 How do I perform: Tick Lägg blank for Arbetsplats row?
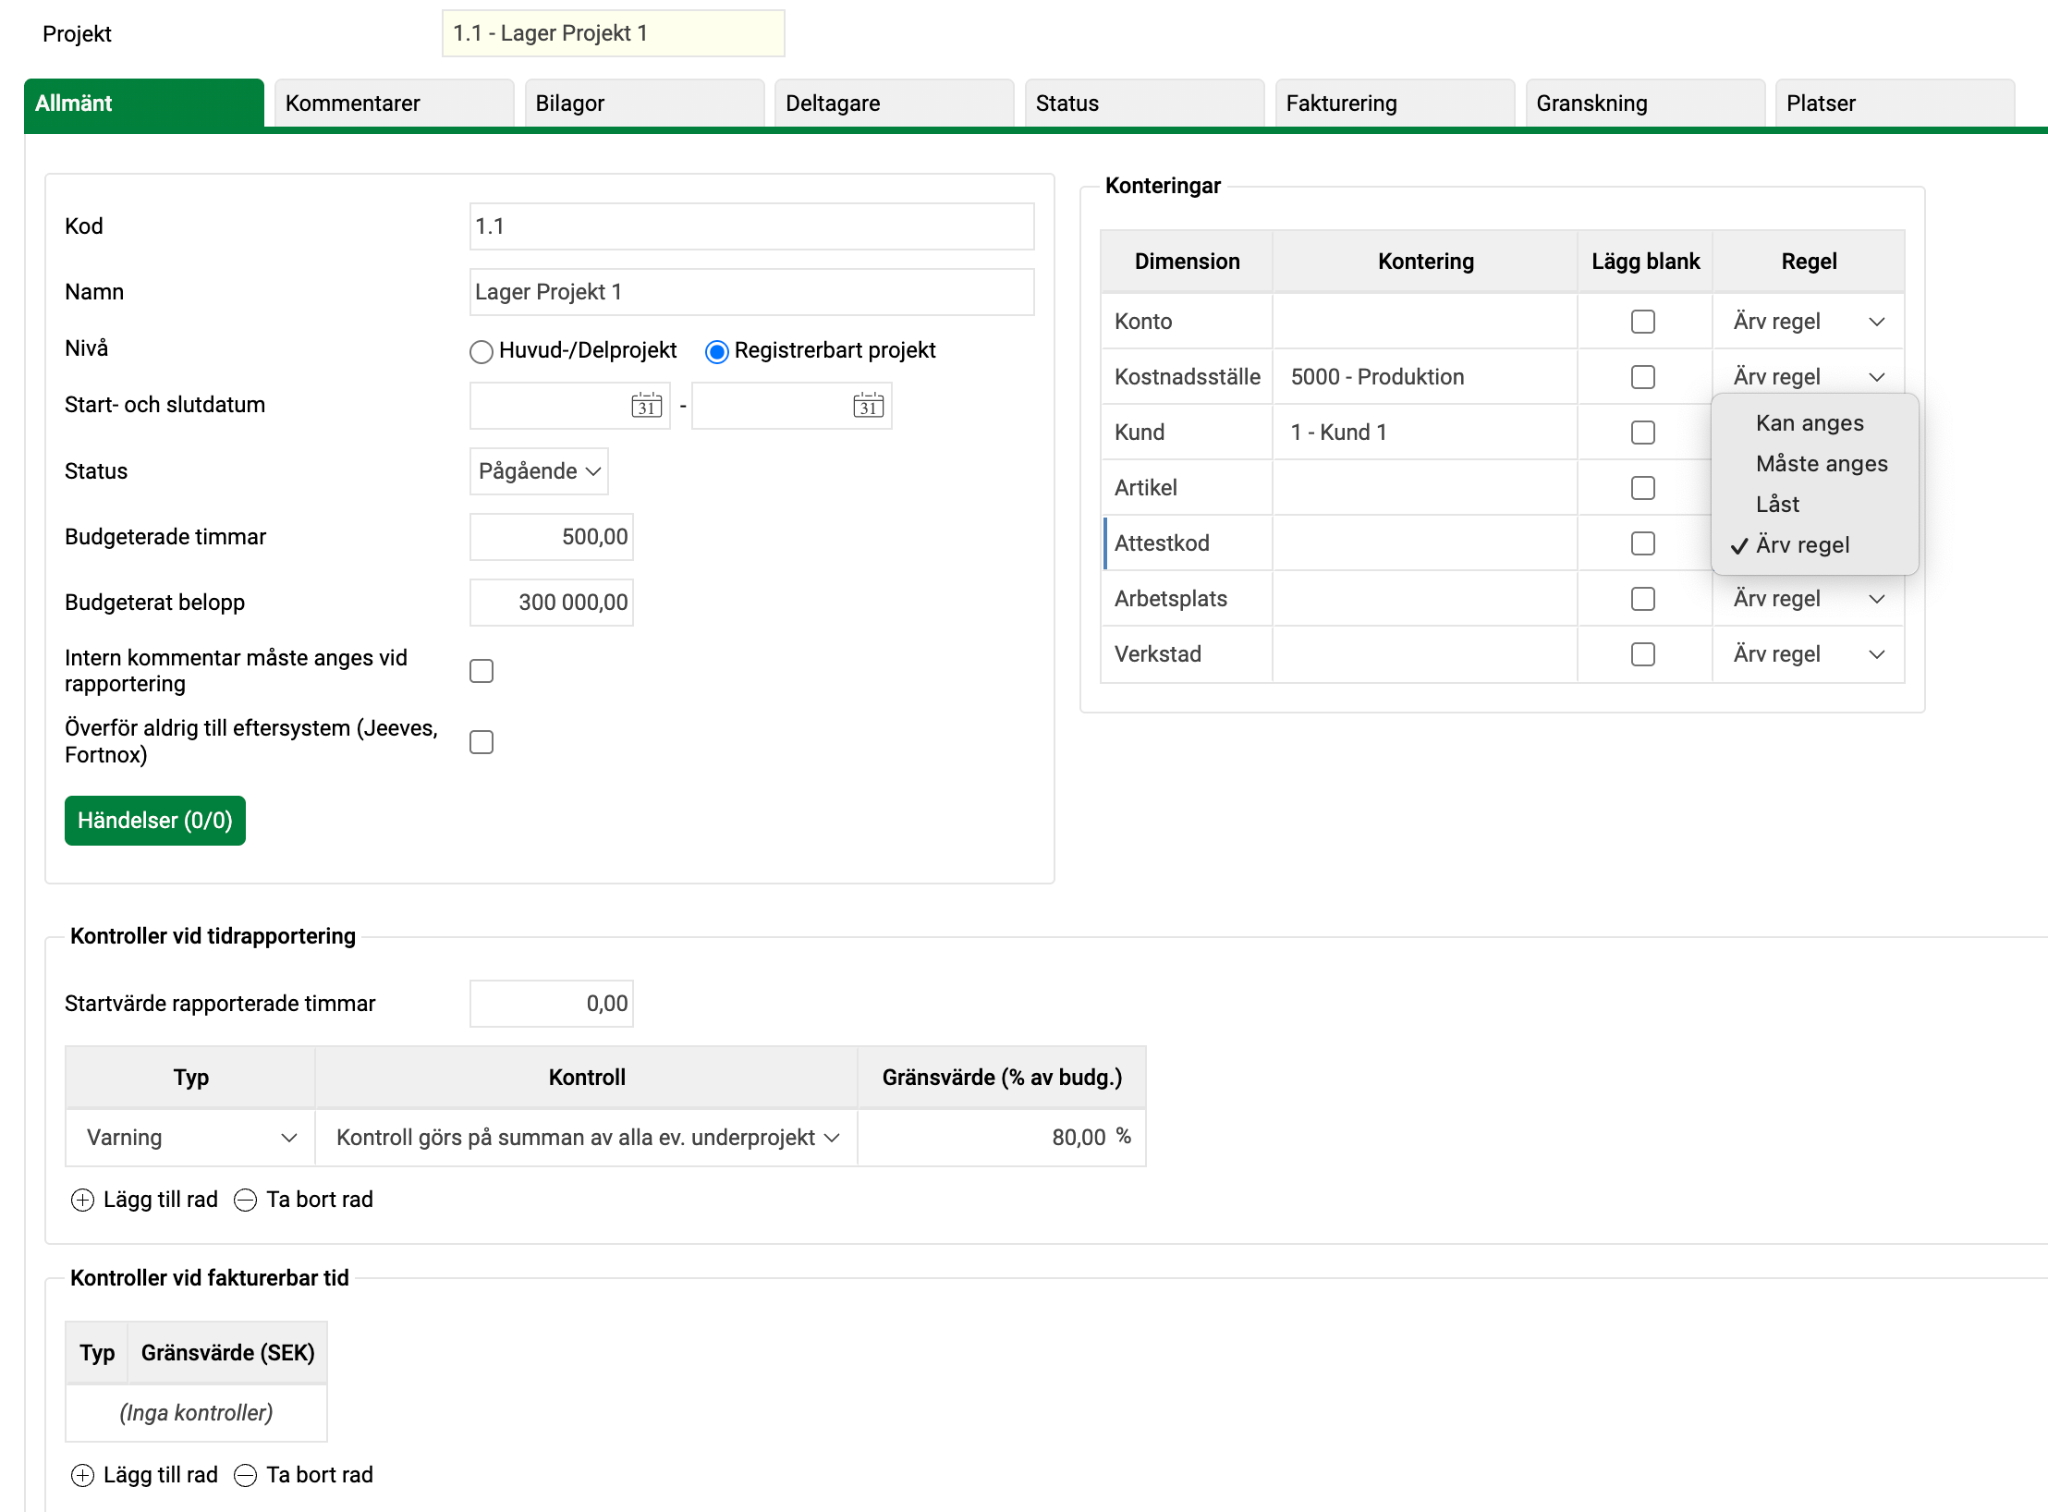coord(1643,599)
